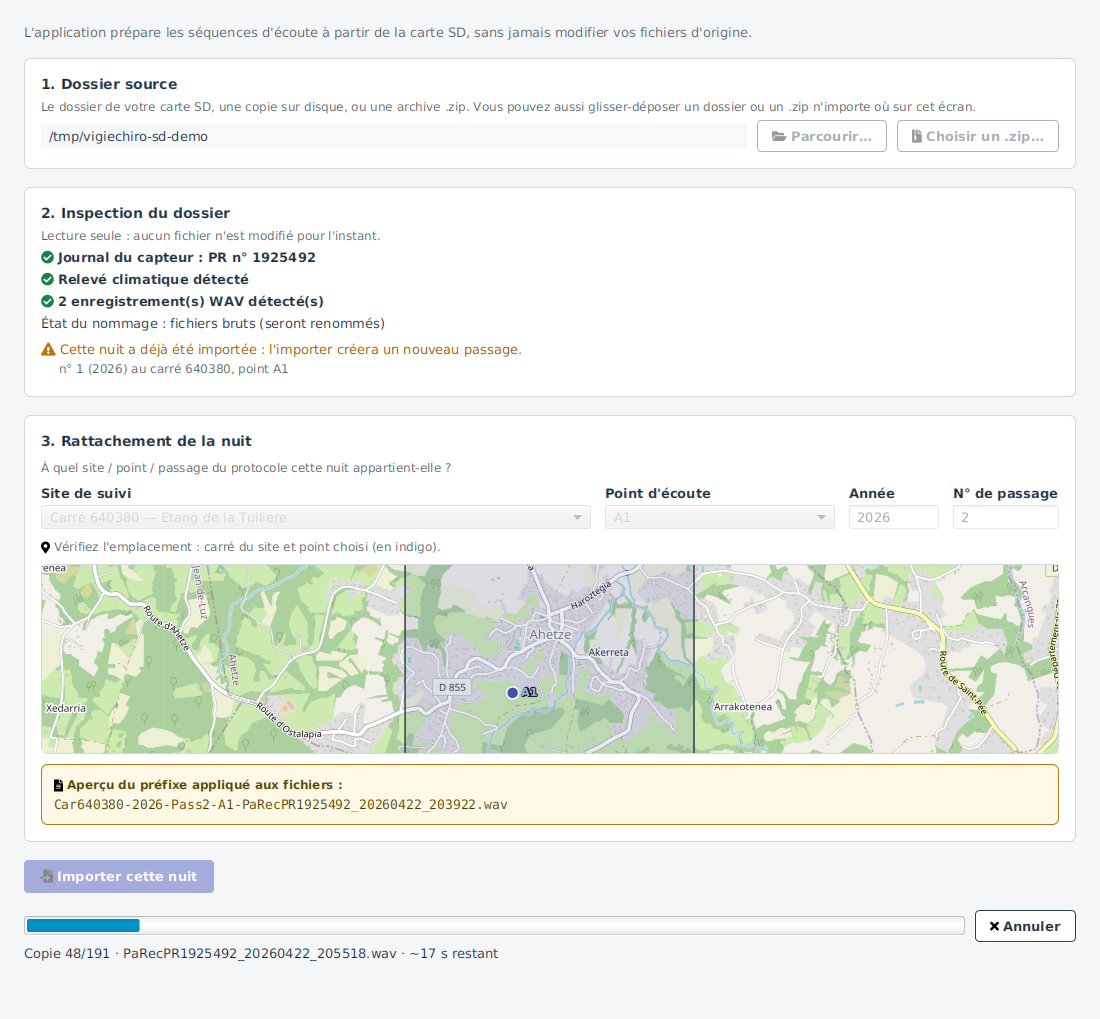Click the '2. Inspection du dossier' heading

[x=135, y=213]
